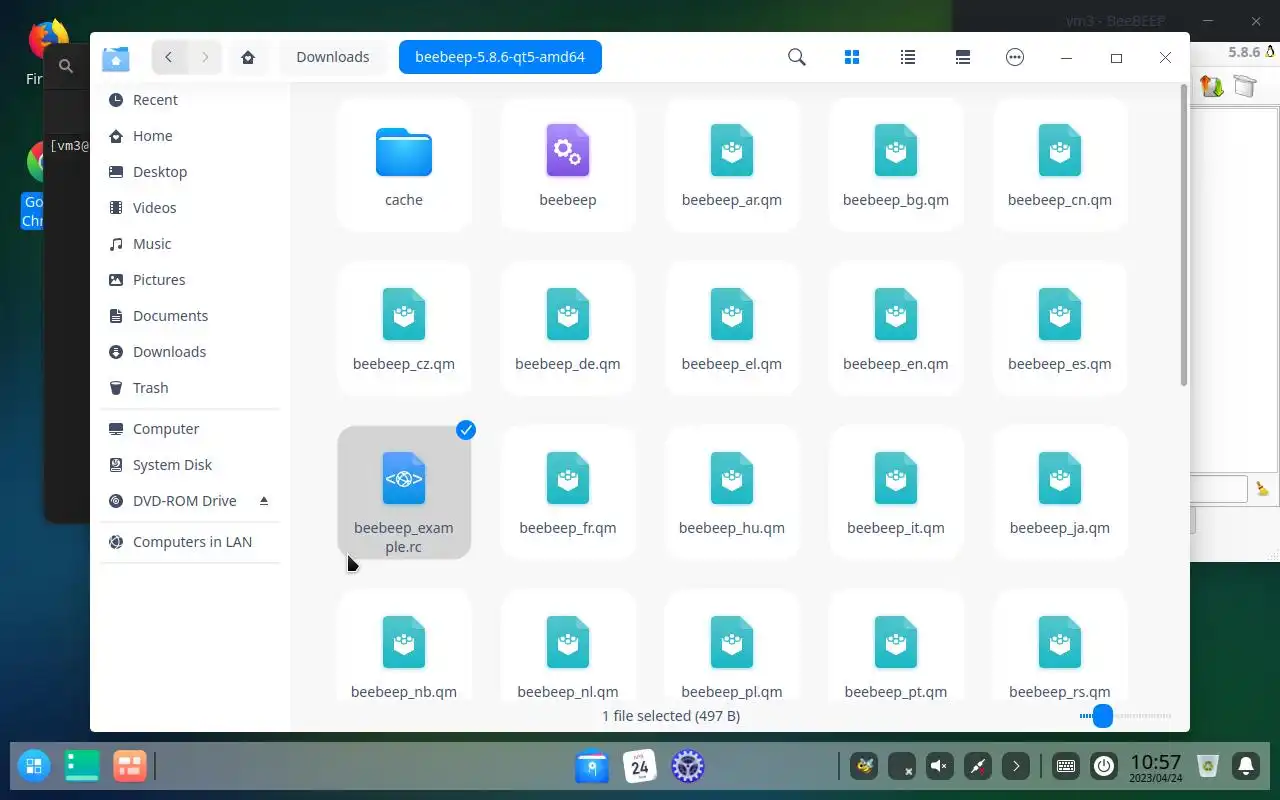
Task: Select the beebeep_bg.qm file
Action: pyautogui.click(x=896, y=165)
